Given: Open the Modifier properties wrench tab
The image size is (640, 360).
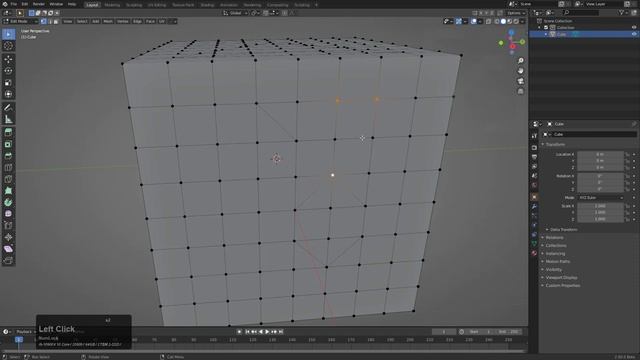Looking at the screenshot, I should click(x=534, y=207).
